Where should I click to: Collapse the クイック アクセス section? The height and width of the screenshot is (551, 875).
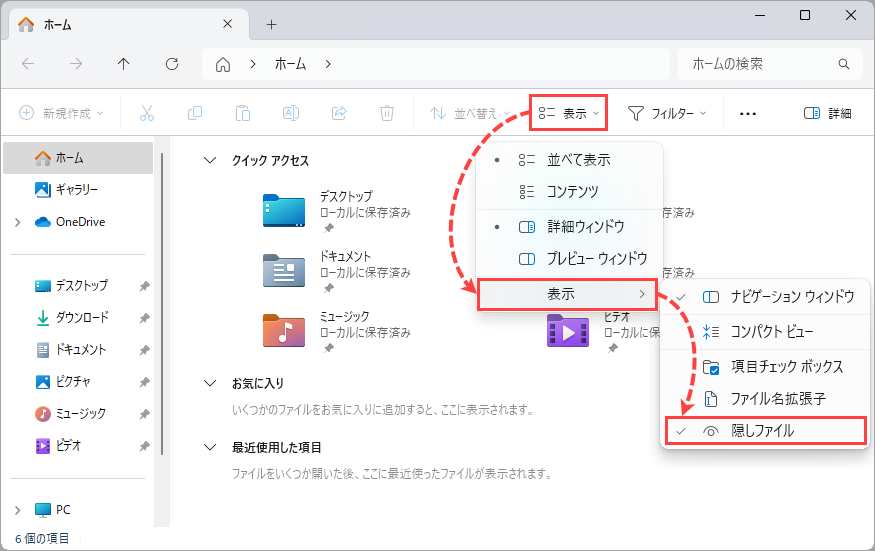pyautogui.click(x=210, y=161)
